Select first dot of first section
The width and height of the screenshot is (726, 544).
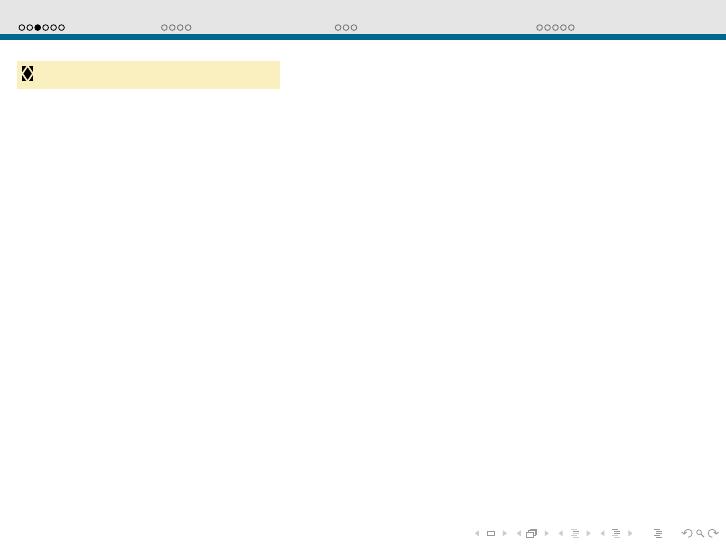tap(22, 28)
